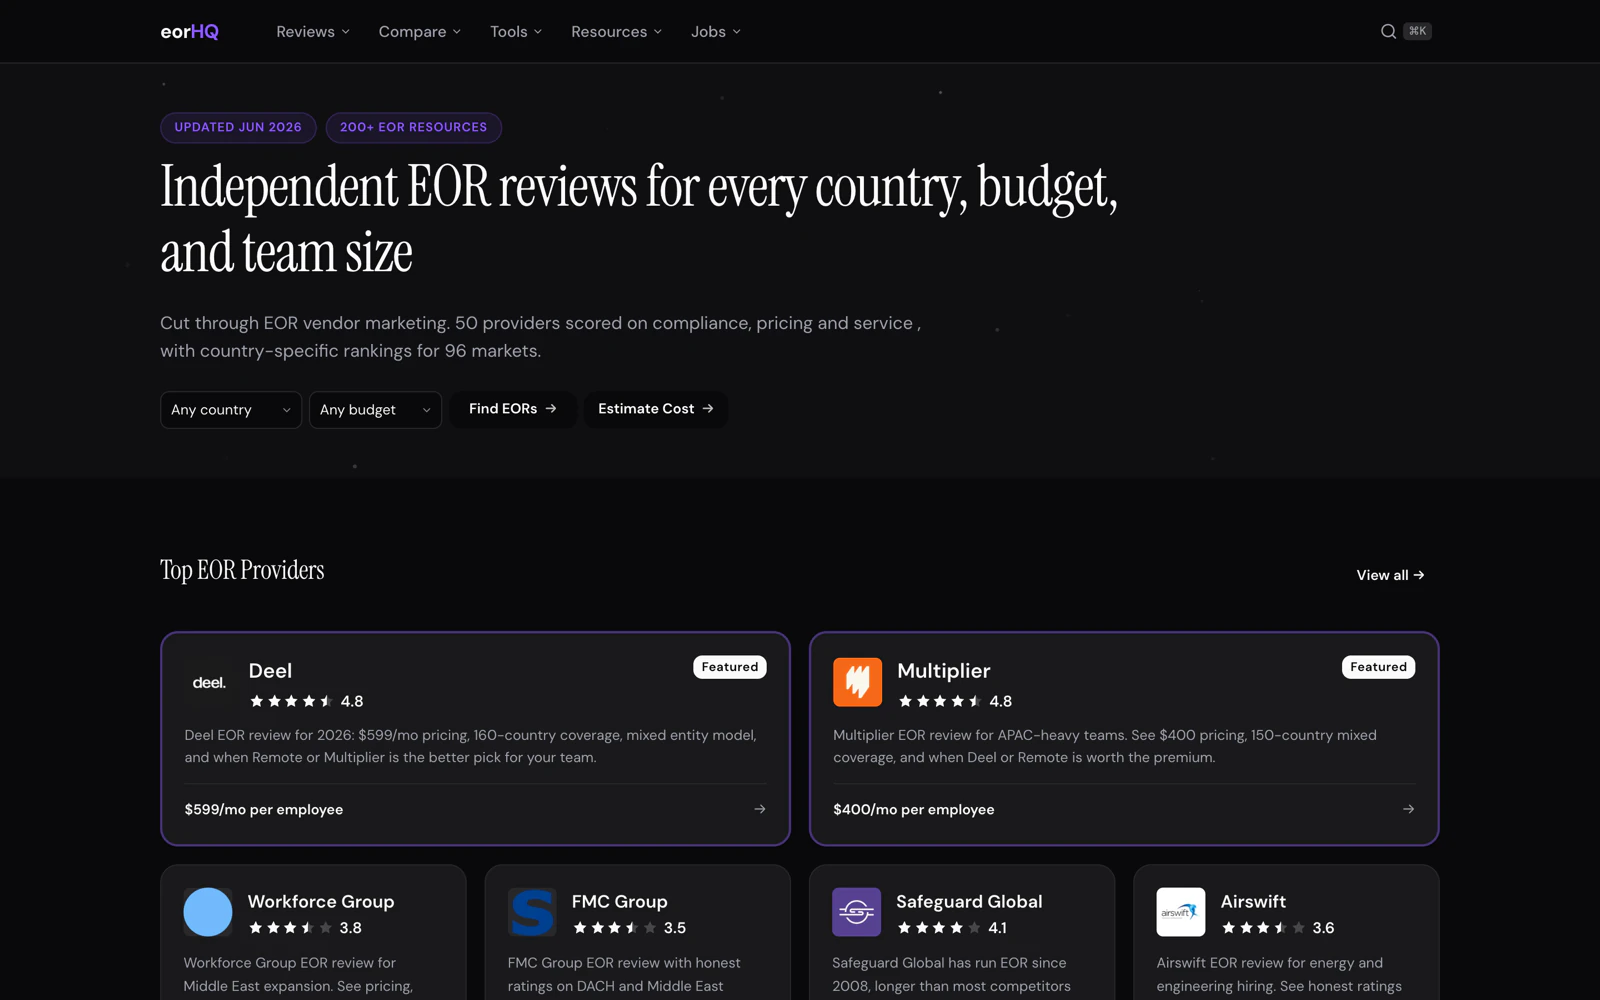This screenshot has width=1600, height=1000.
Task: Expand the Jobs dropdown menu
Action: click(716, 32)
